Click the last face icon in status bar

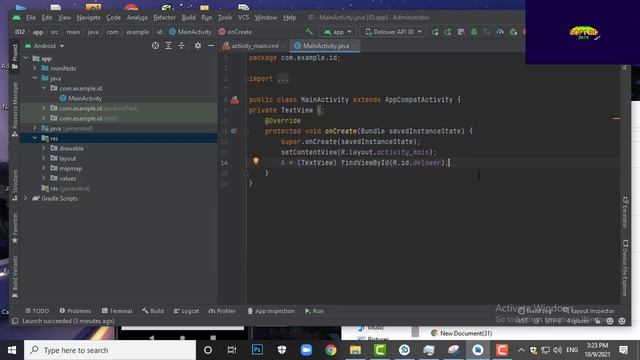(x=622, y=321)
